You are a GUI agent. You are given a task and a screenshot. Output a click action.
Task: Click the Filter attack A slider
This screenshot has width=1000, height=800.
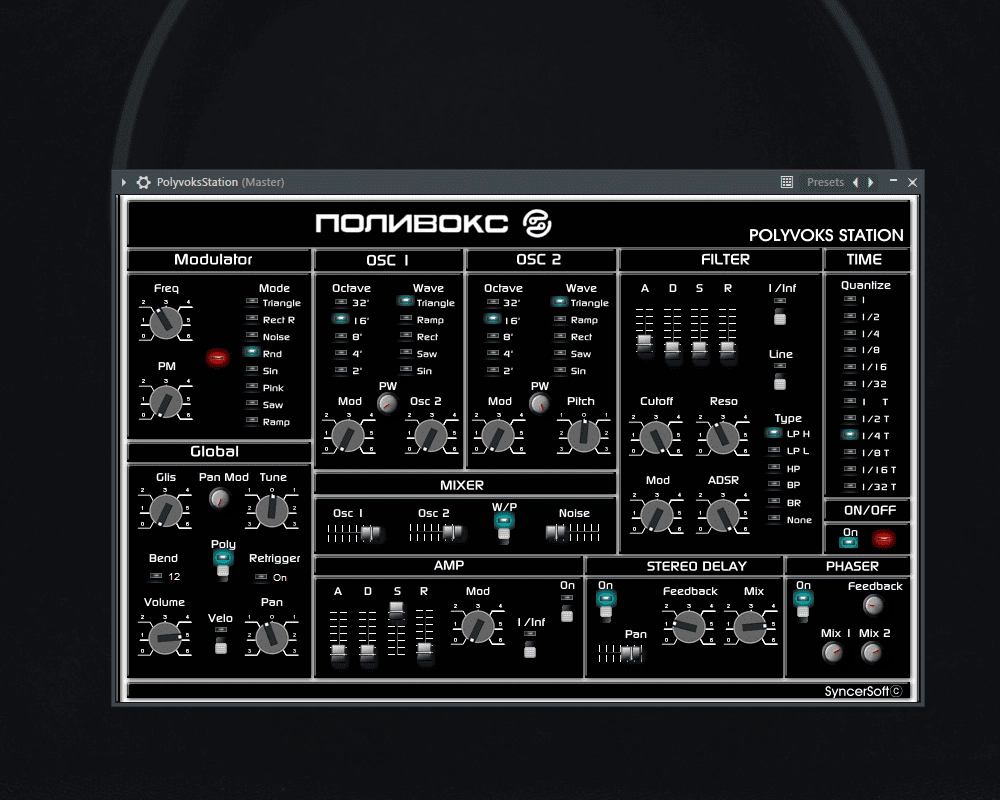tap(644, 343)
